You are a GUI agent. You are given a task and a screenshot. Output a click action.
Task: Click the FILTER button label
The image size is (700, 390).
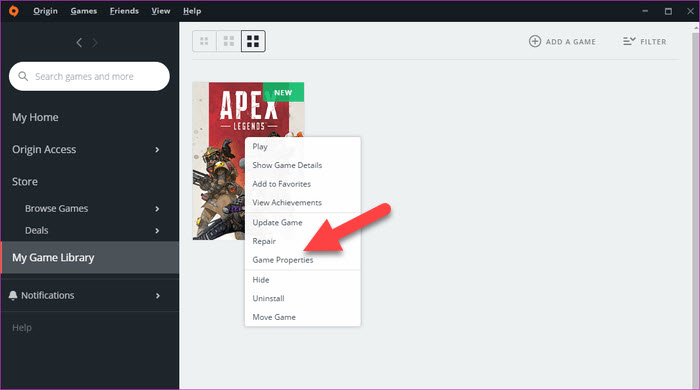pyautogui.click(x=653, y=42)
